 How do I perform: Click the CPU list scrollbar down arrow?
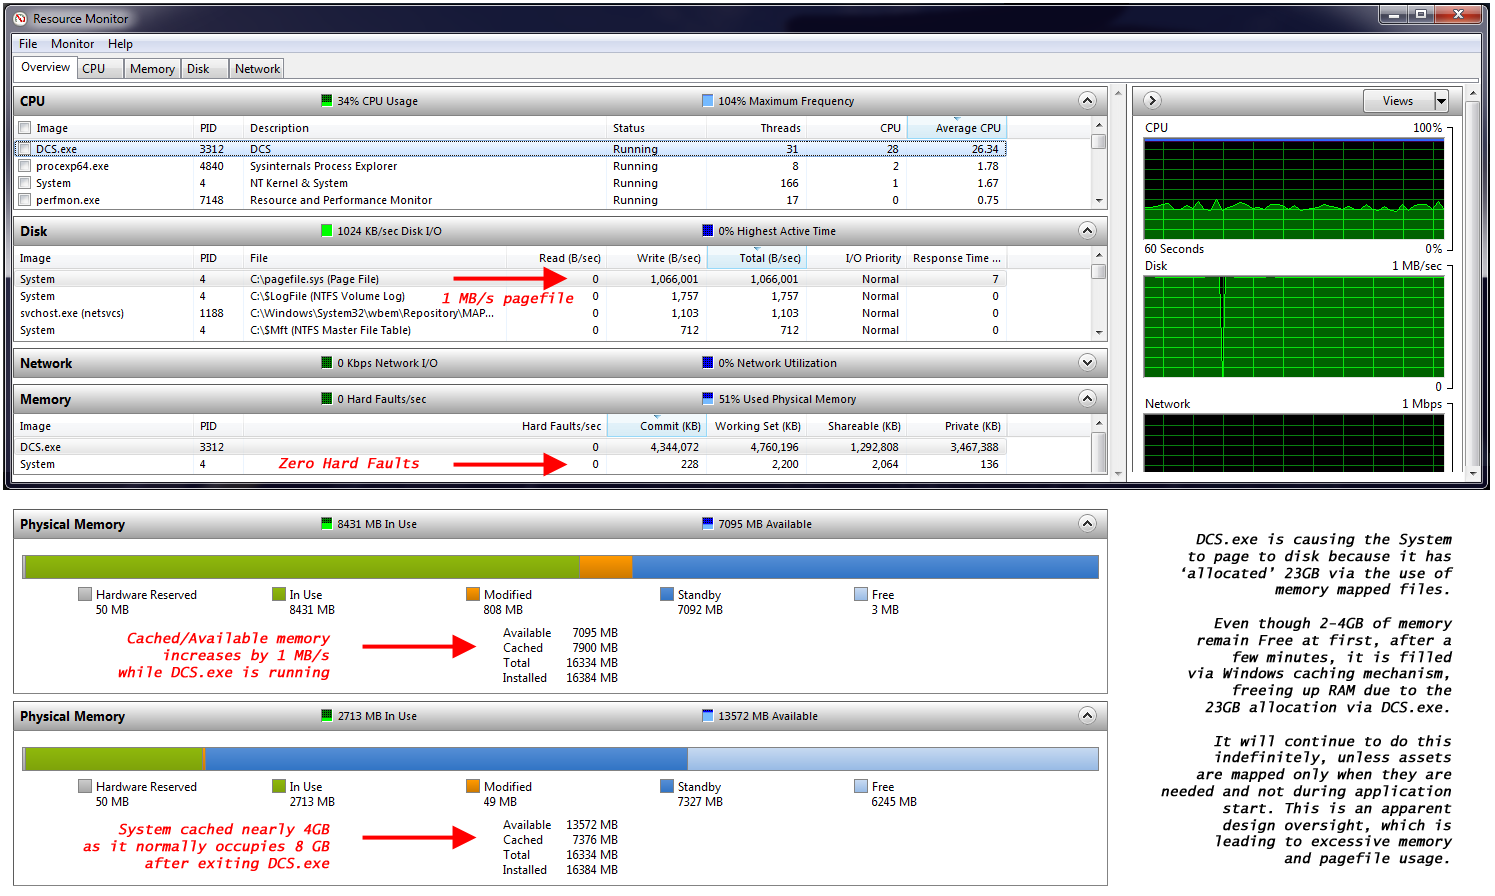(x=1099, y=200)
